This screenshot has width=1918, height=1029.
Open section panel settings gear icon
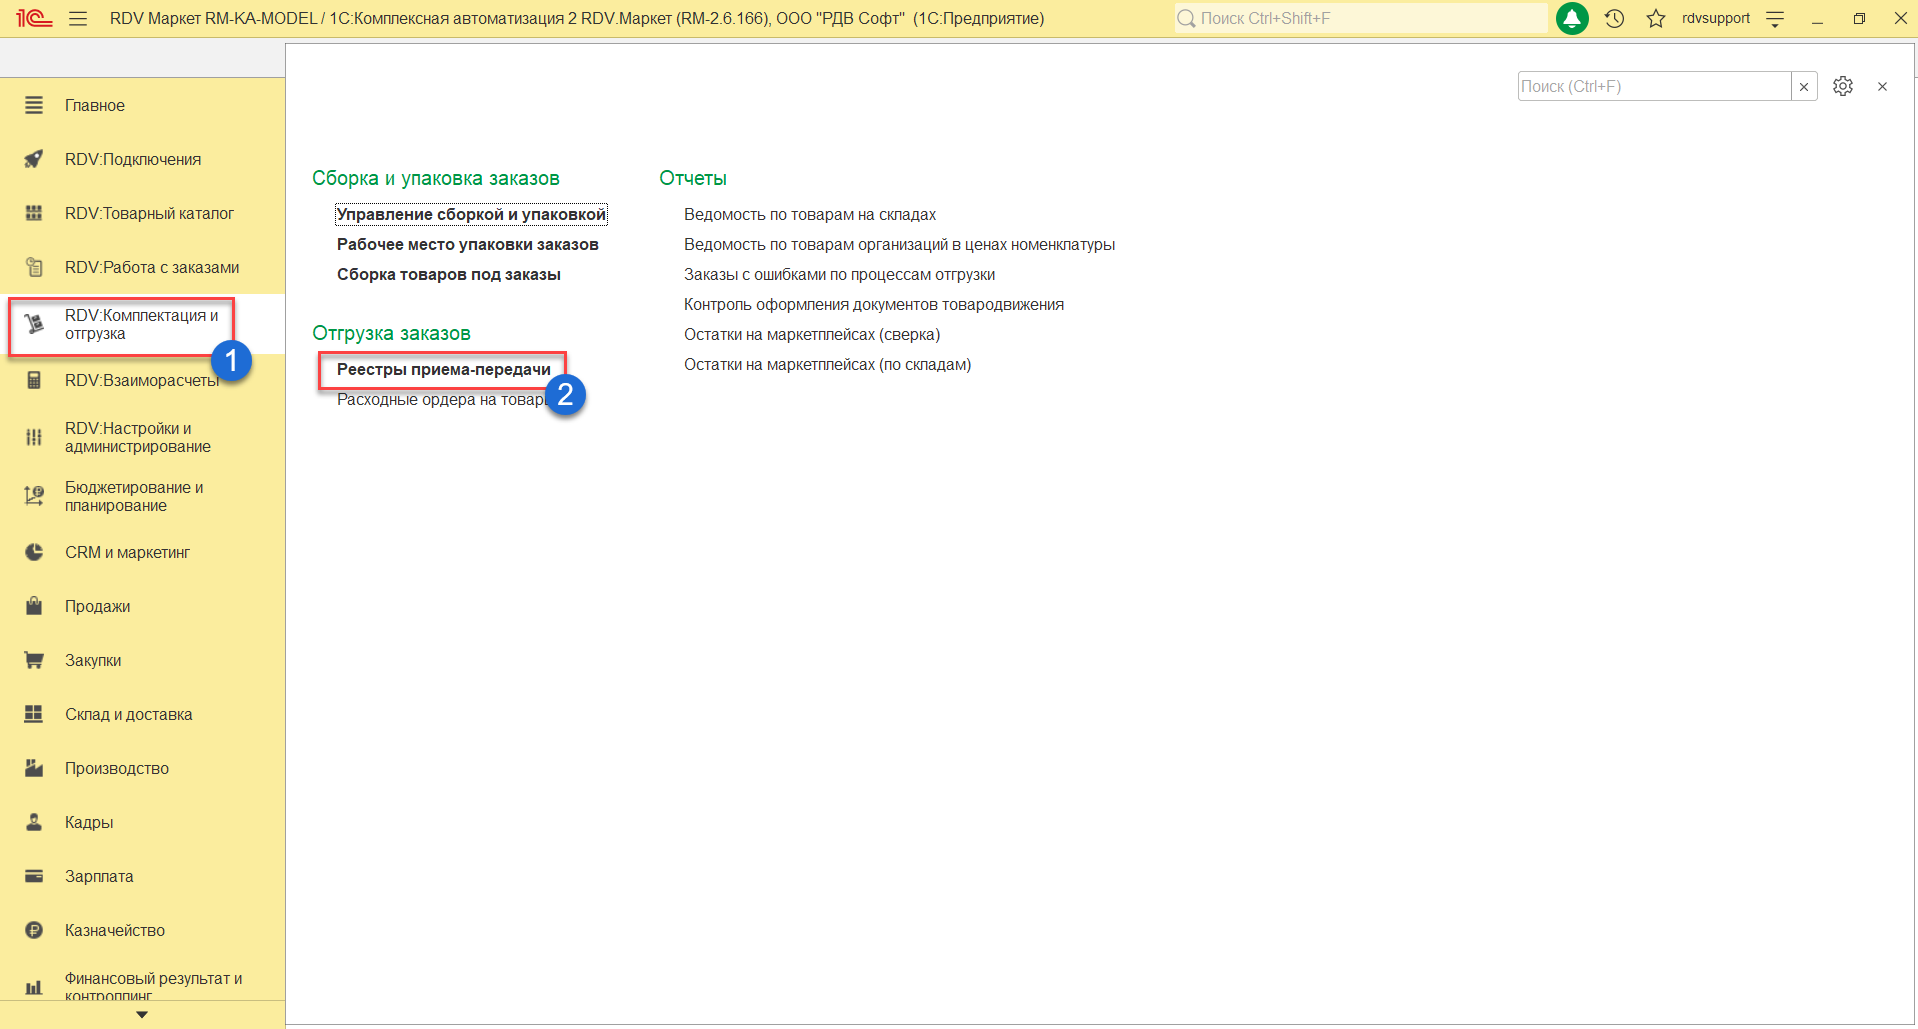point(1843,86)
